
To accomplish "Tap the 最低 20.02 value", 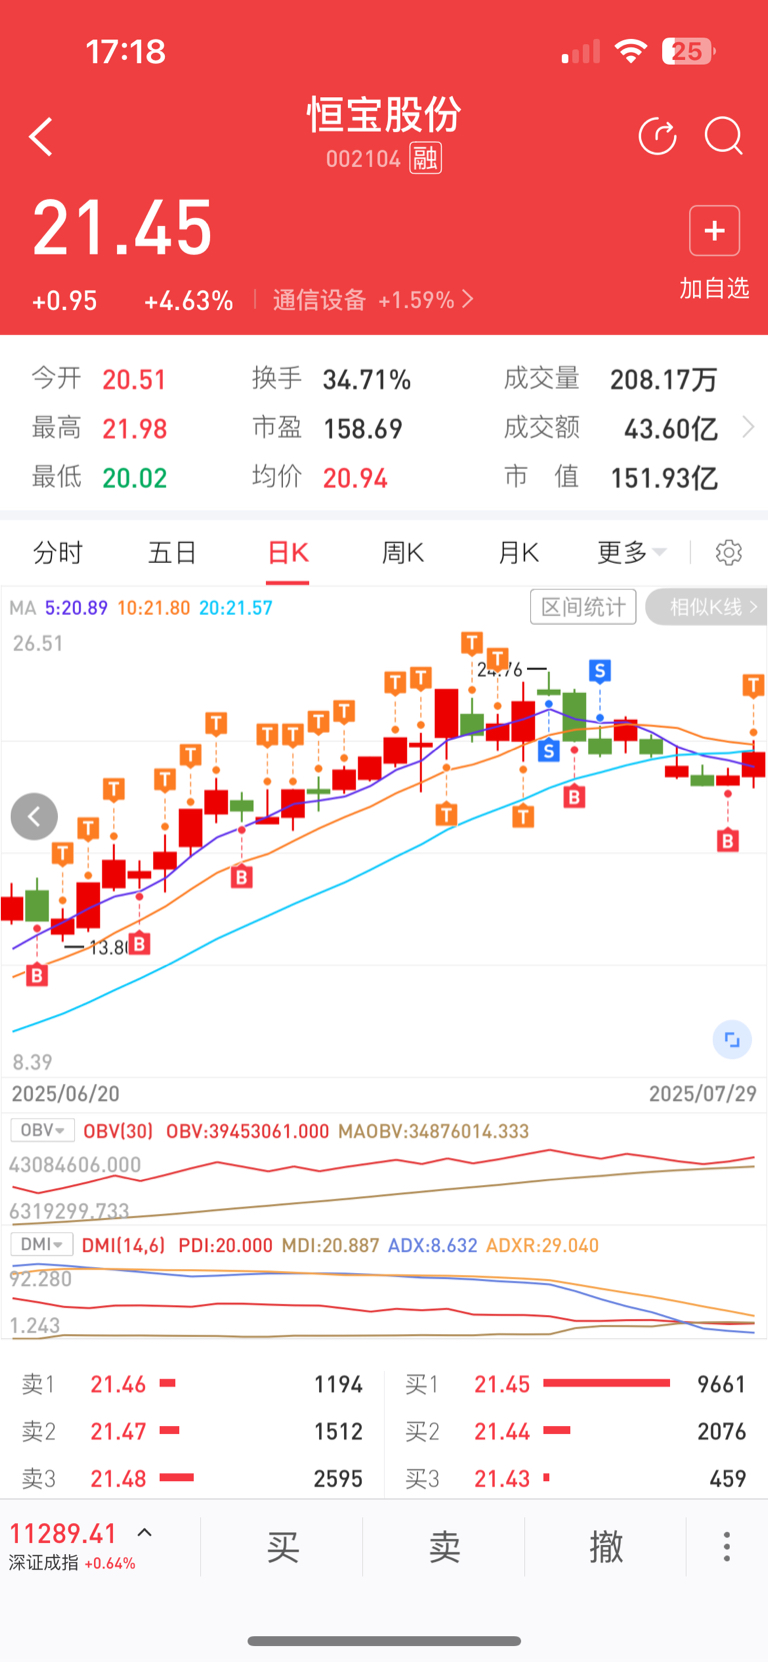I will click(x=135, y=478).
